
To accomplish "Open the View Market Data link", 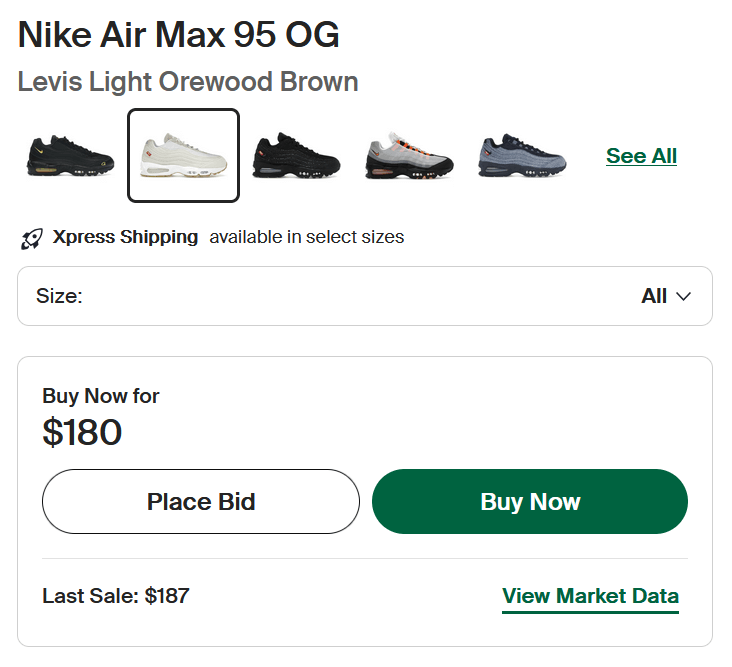I will (590, 597).
